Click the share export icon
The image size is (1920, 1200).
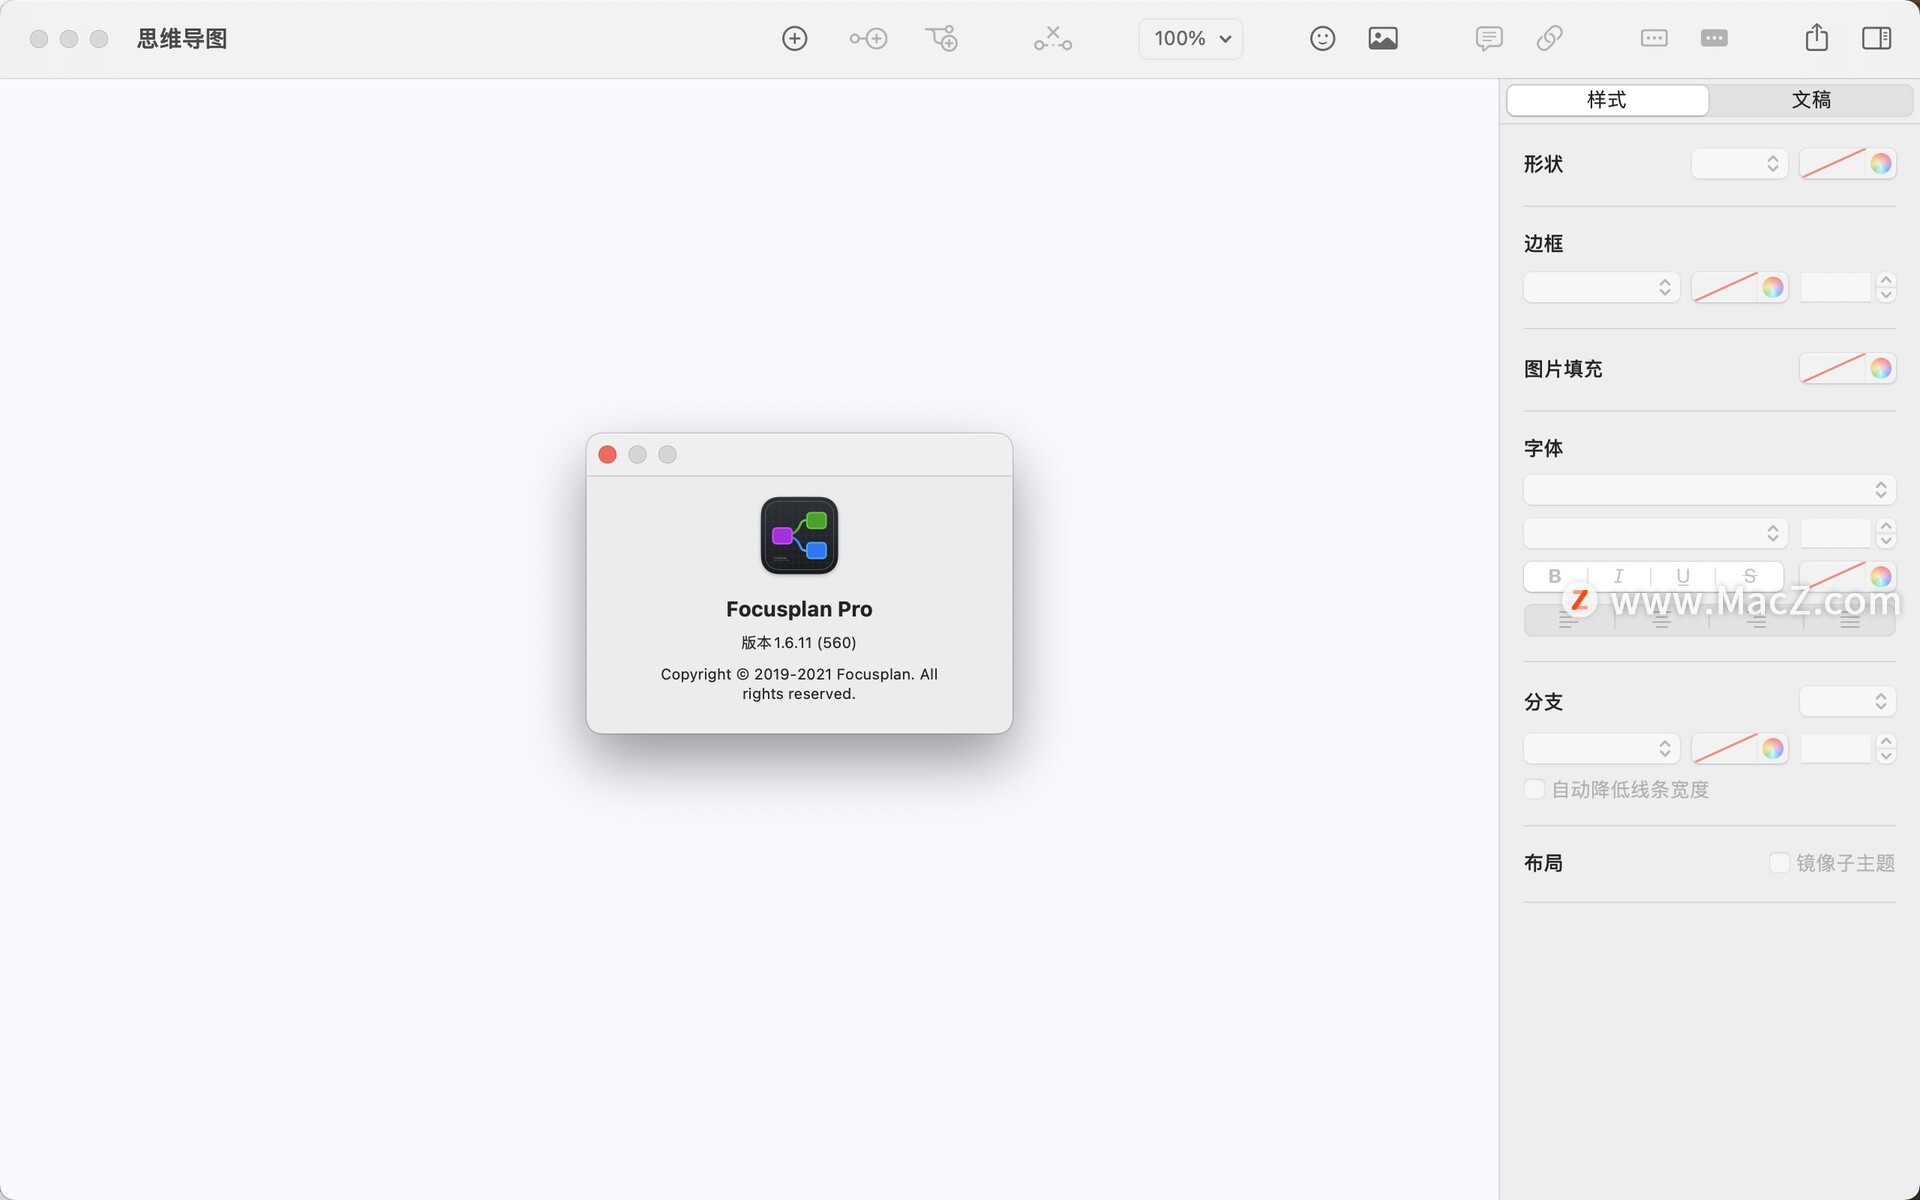pos(1816,39)
